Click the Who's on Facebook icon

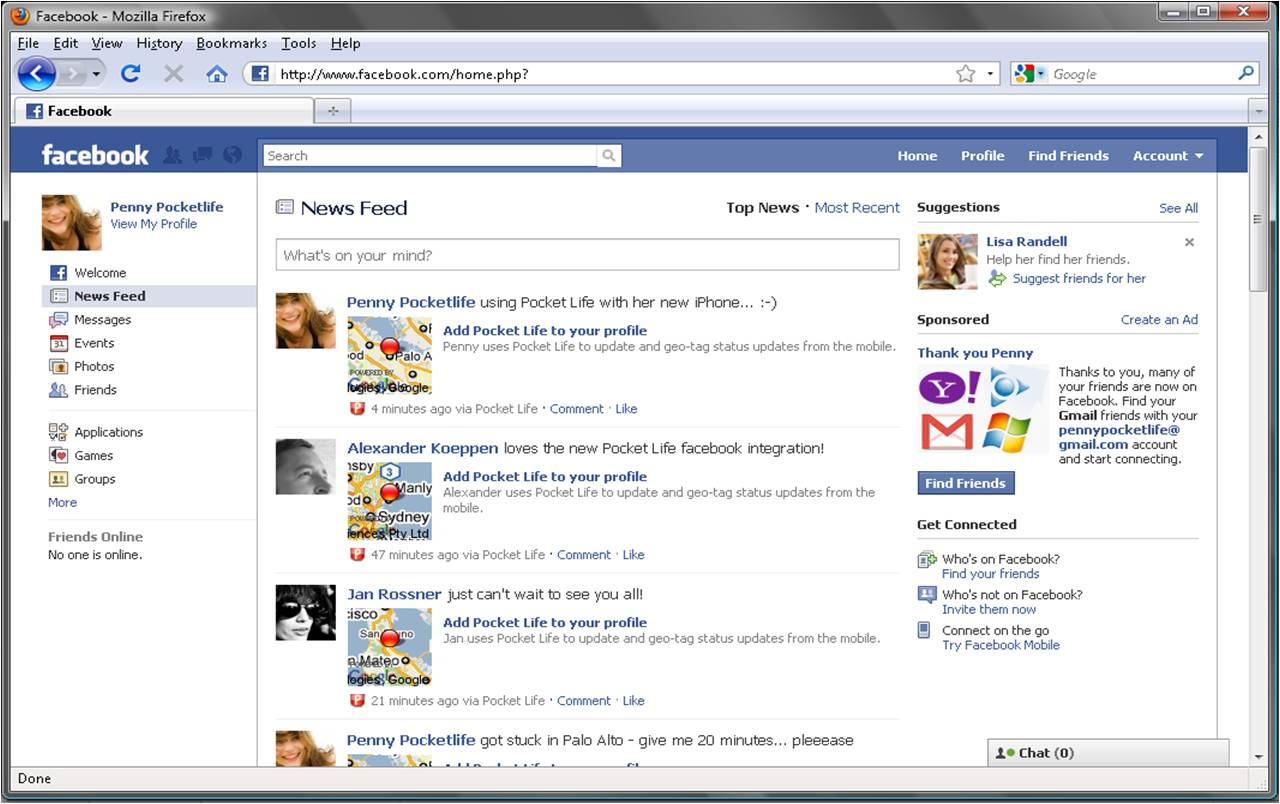click(x=927, y=560)
